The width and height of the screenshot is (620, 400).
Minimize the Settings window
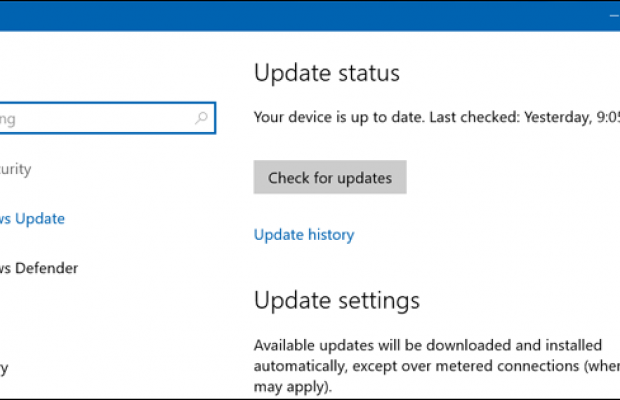(612, 16)
